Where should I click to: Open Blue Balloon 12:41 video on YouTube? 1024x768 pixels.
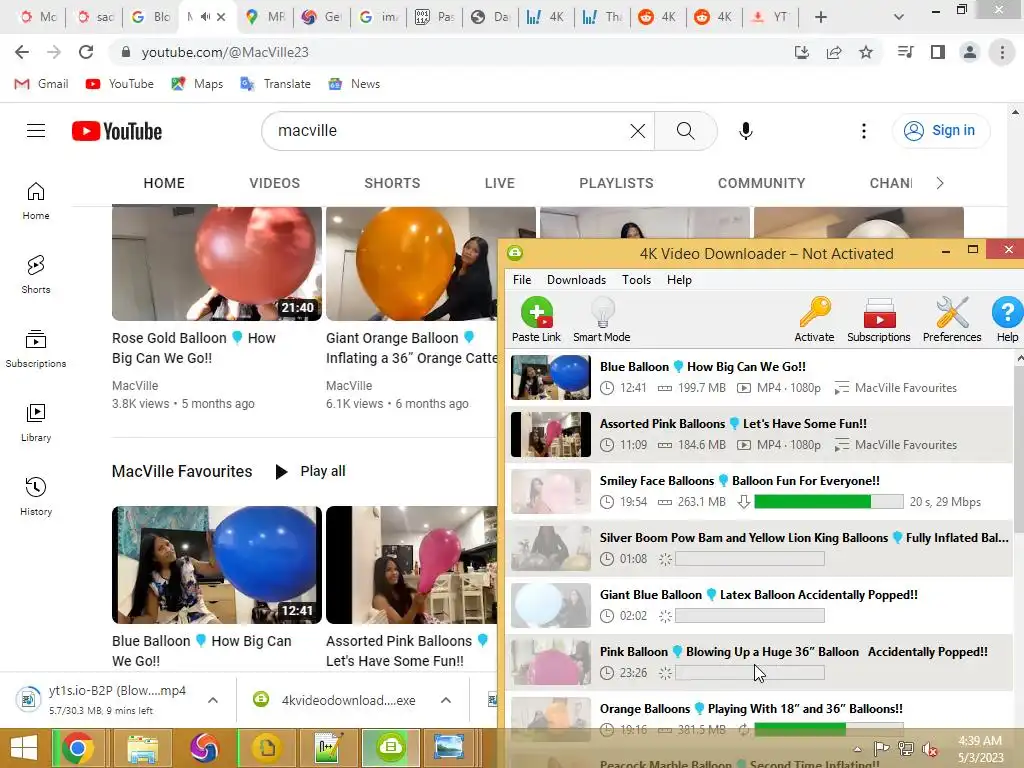(217, 565)
